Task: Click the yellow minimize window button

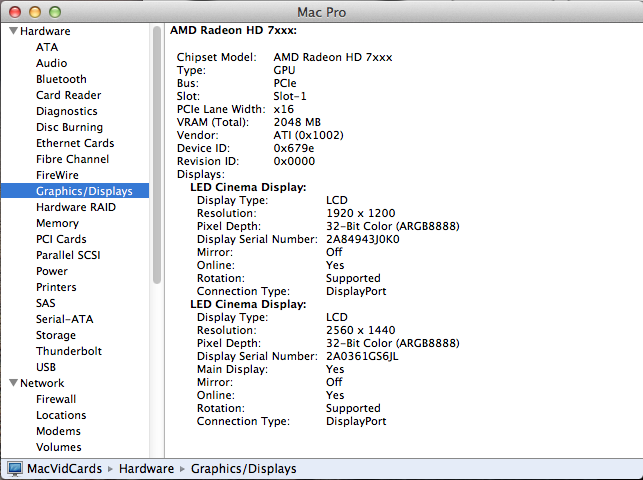Action: click(35, 12)
